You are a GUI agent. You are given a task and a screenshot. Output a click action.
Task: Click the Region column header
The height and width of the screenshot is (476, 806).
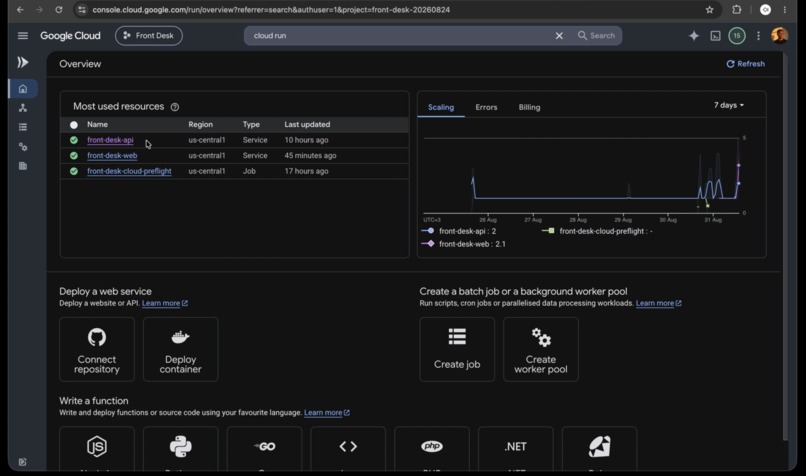(200, 124)
